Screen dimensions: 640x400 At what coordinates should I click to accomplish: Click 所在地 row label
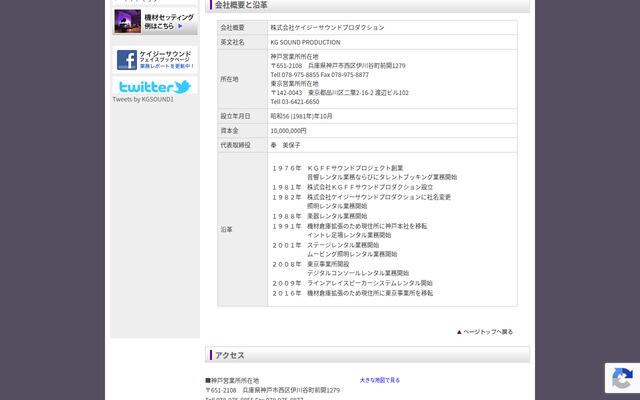[229, 79]
